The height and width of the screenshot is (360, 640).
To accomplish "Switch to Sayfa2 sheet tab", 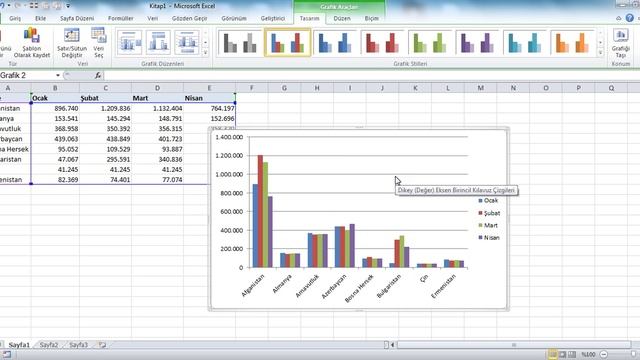I will [x=49, y=345].
